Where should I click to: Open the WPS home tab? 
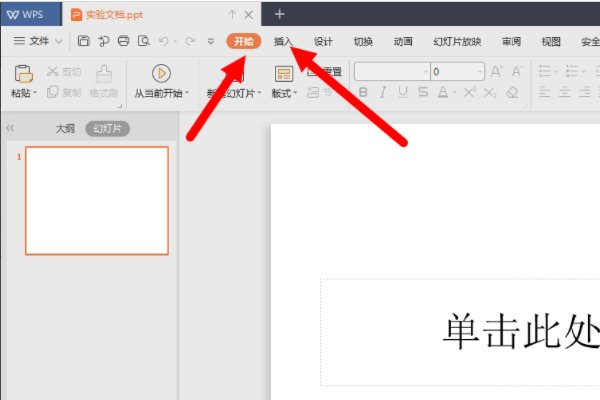tap(31, 15)
